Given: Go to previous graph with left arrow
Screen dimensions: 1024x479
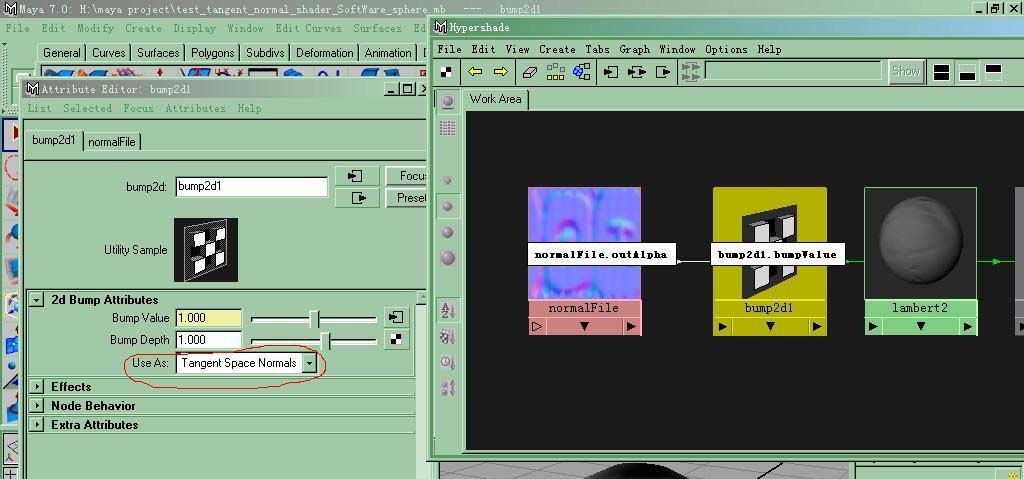Looking at the screenshot, I should point(475,72).
